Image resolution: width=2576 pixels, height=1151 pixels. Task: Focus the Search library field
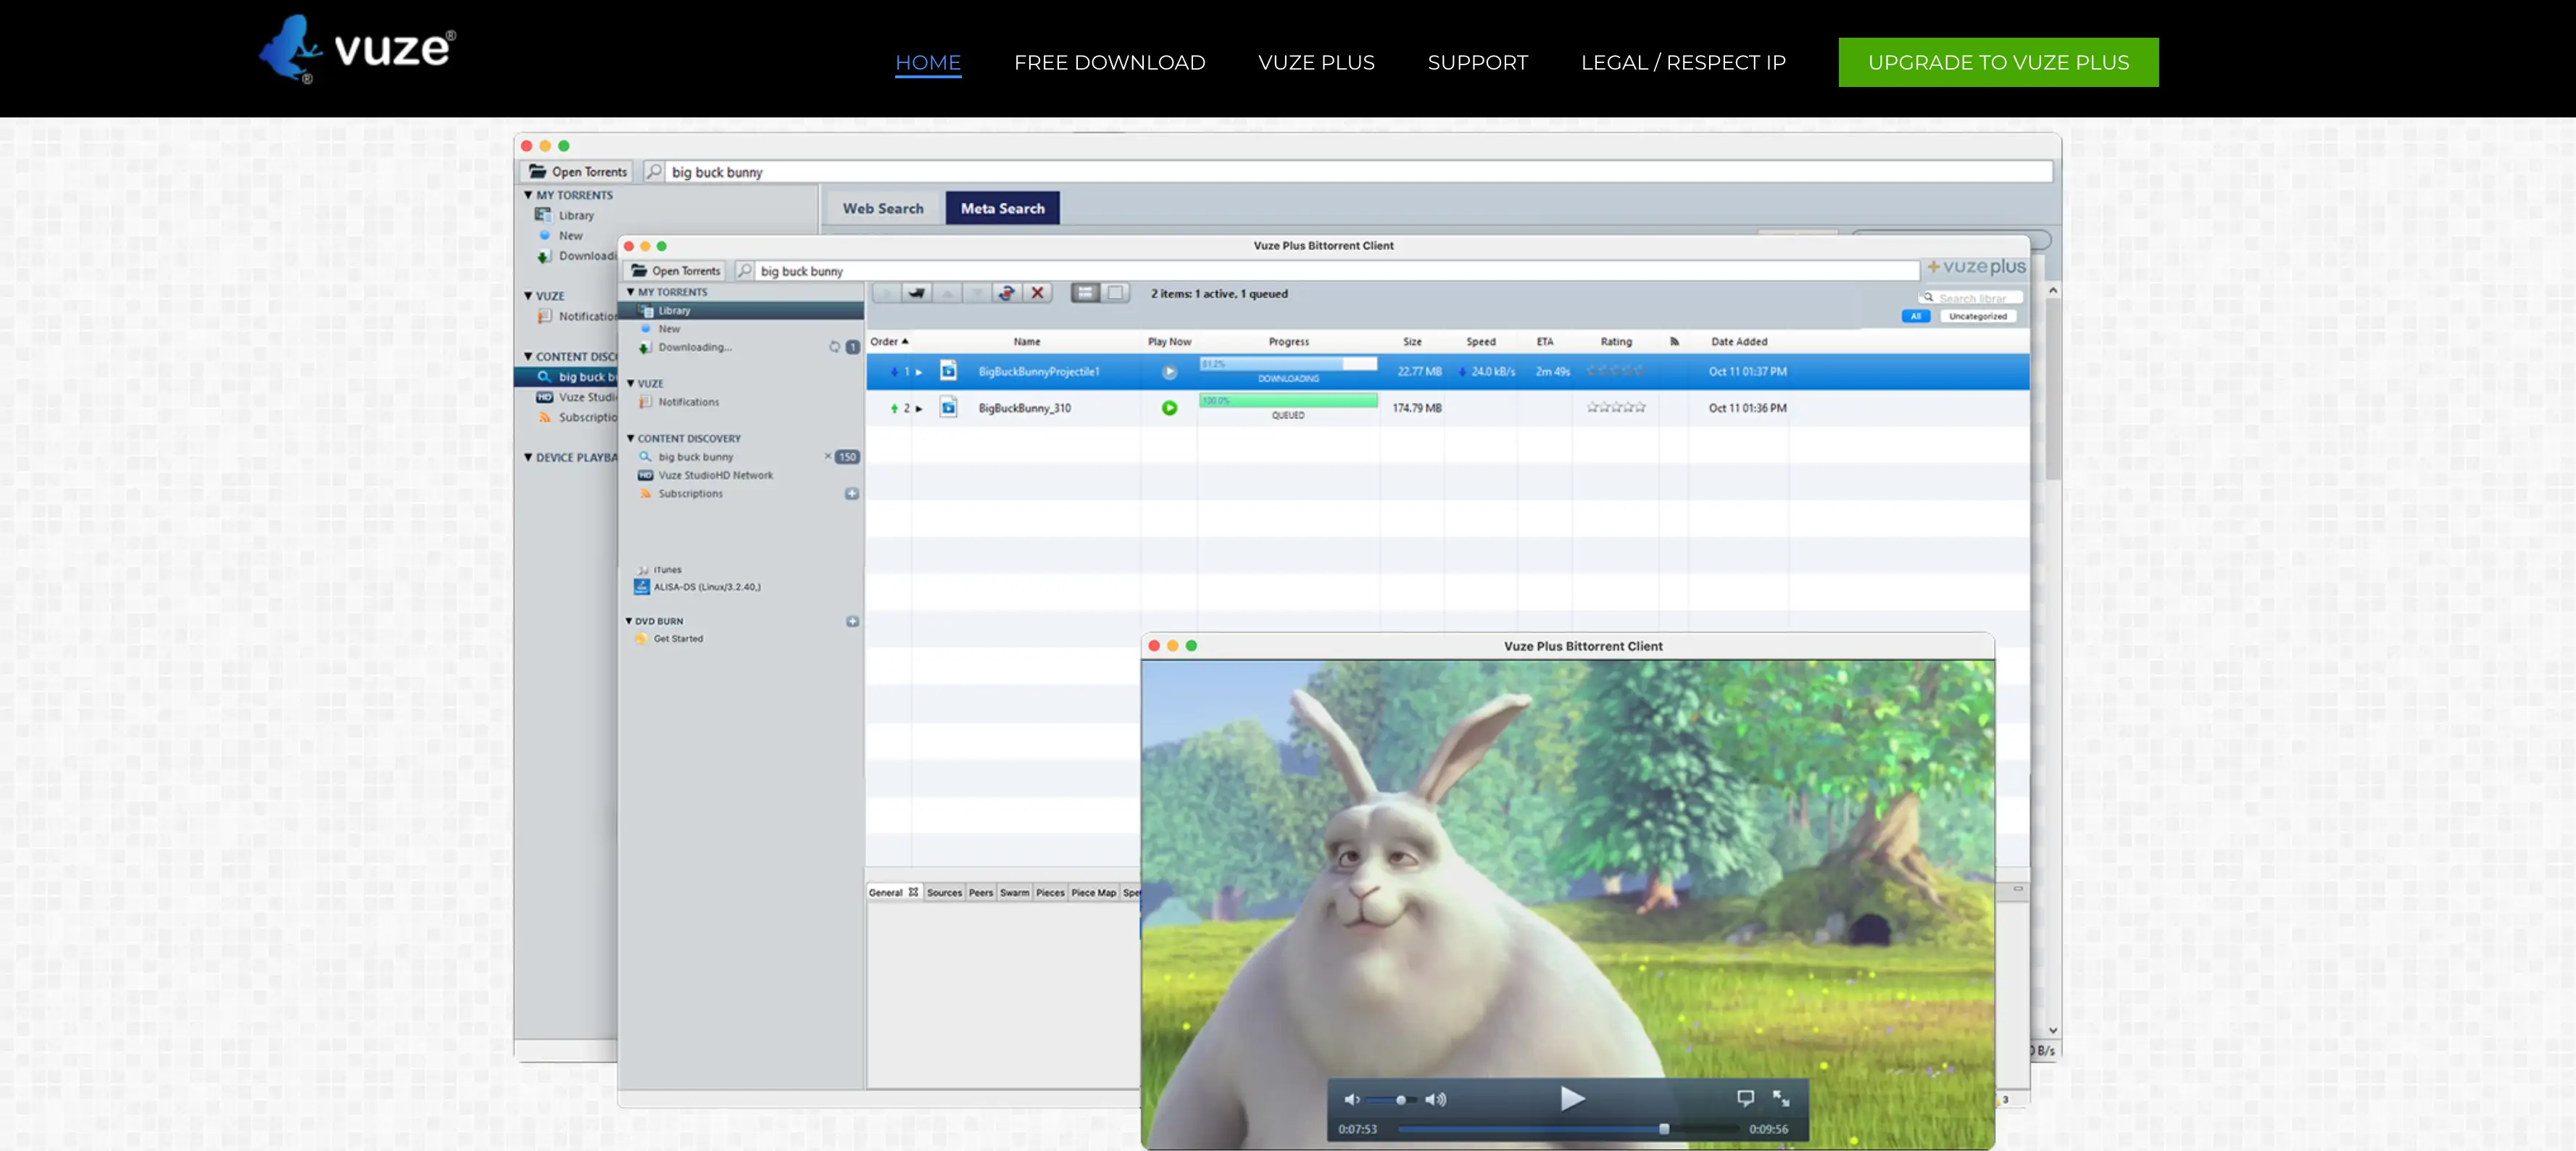click(x=1972, y=298)
